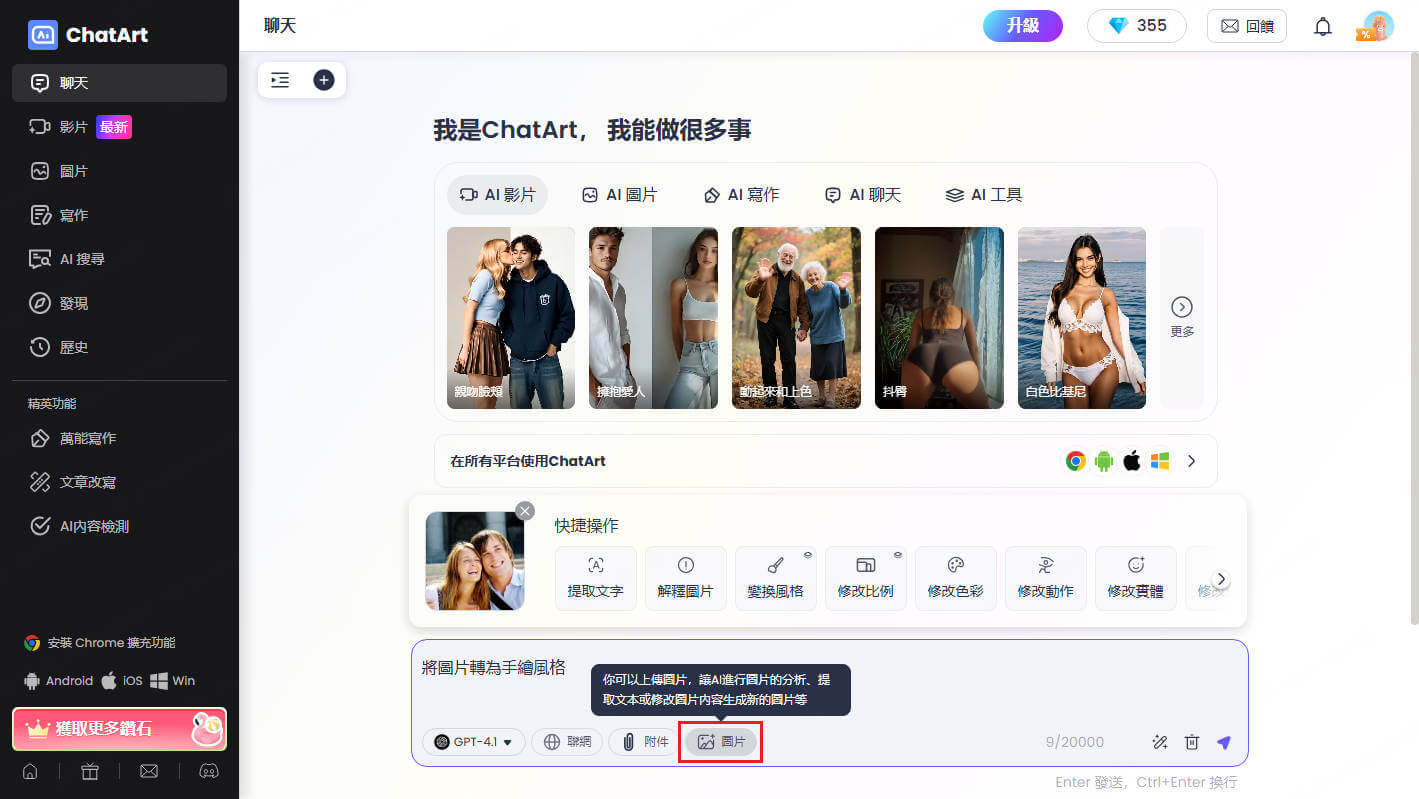
Task: Switch to the AI 寫作 tab
Action: [741, 195]
